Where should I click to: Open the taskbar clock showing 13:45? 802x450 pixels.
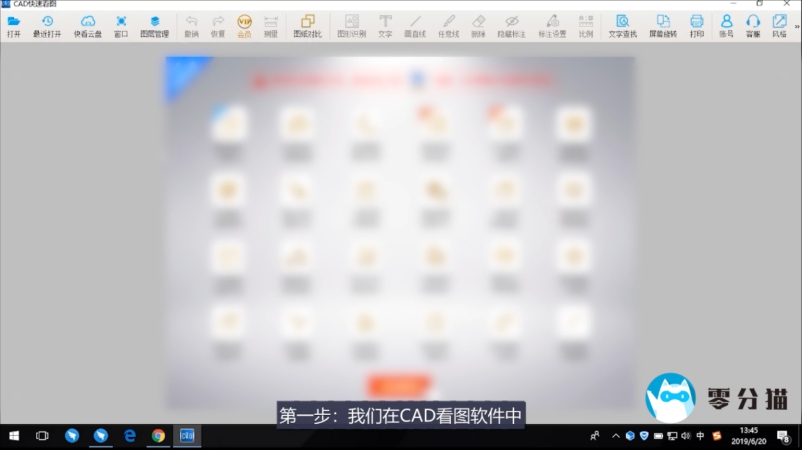(749, 436)
